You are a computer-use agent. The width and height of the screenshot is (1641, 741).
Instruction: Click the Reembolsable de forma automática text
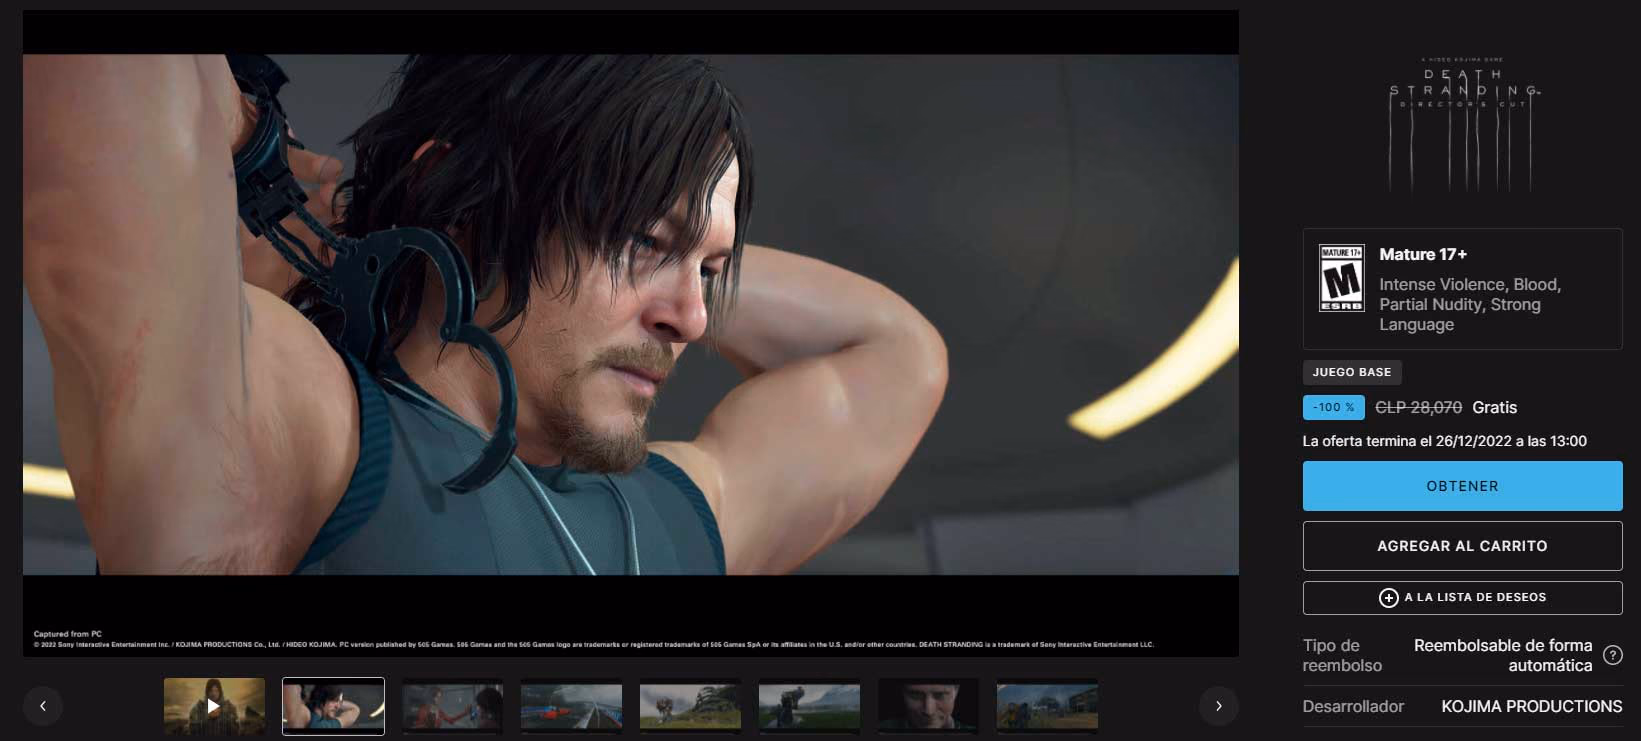coord(1502,656)
